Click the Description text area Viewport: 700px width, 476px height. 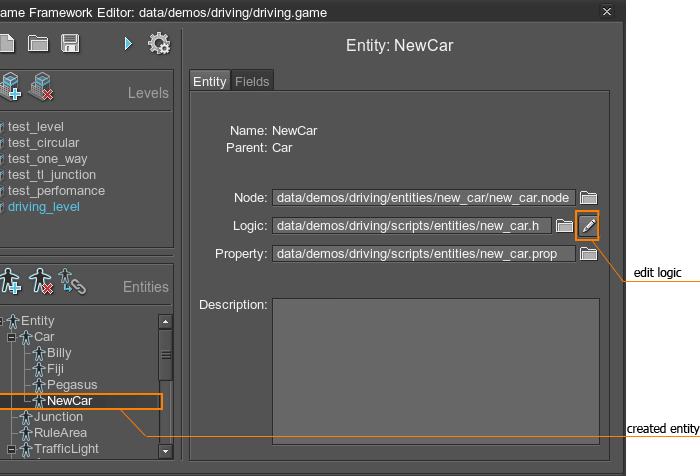point(435,370)
